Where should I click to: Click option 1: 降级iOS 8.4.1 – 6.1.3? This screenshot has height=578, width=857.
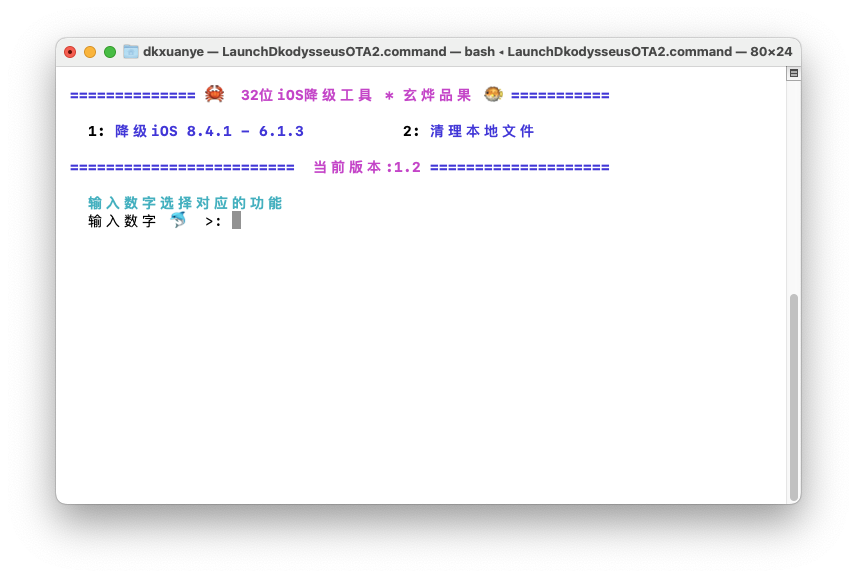209,131
